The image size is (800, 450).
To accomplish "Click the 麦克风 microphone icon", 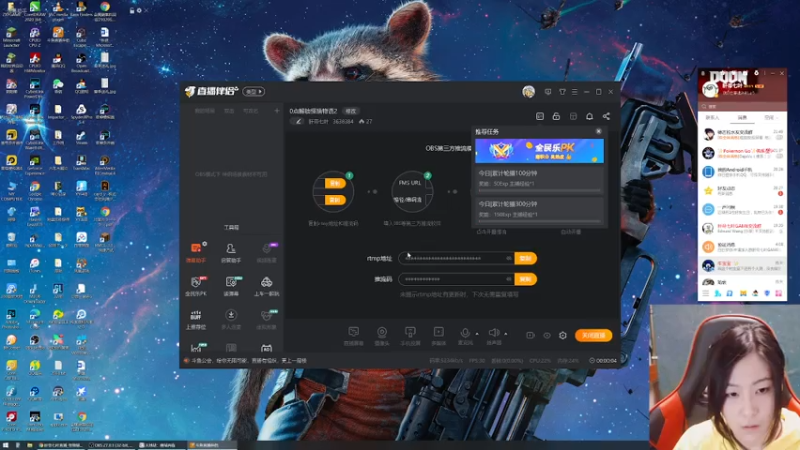I will [465, 333].
